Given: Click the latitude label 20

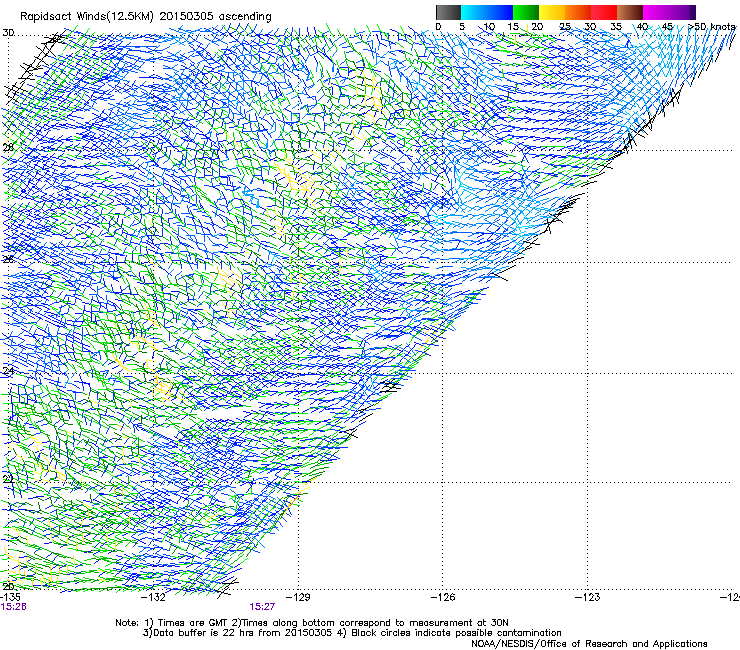Looking at the screenshot, I should 8,587.
